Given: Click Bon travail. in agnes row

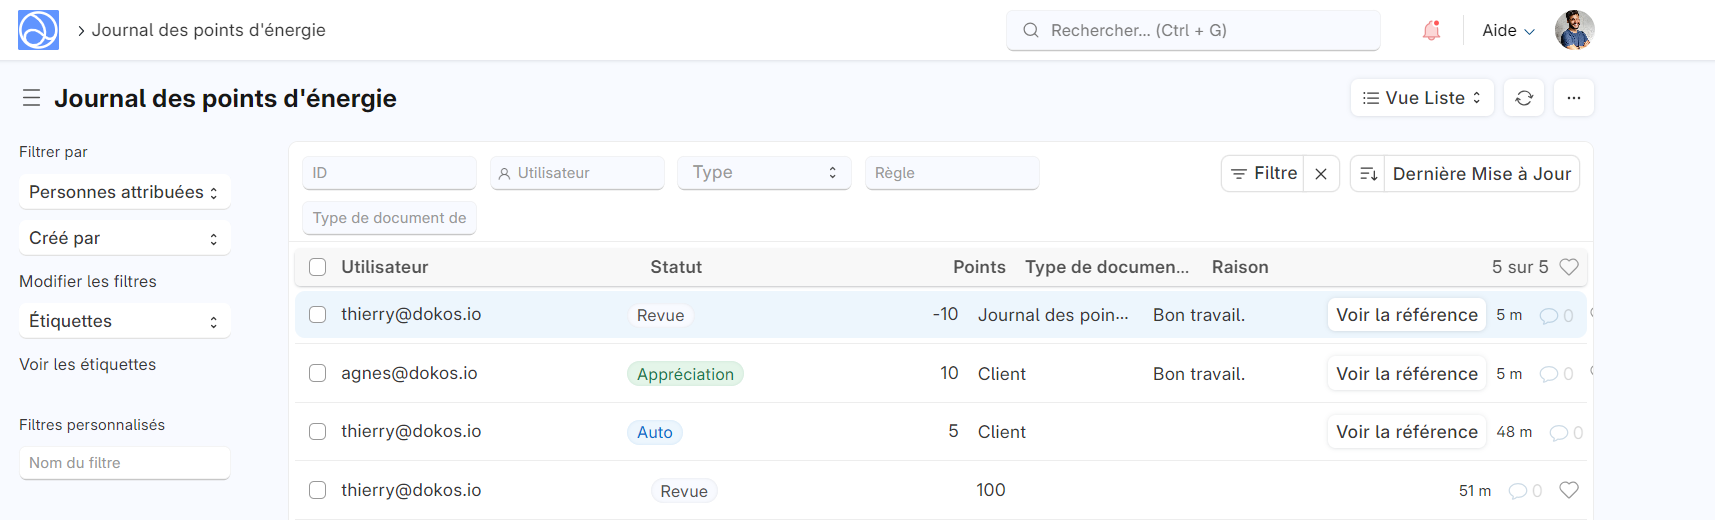Looking at the screenshot, I should point(1199,374).
